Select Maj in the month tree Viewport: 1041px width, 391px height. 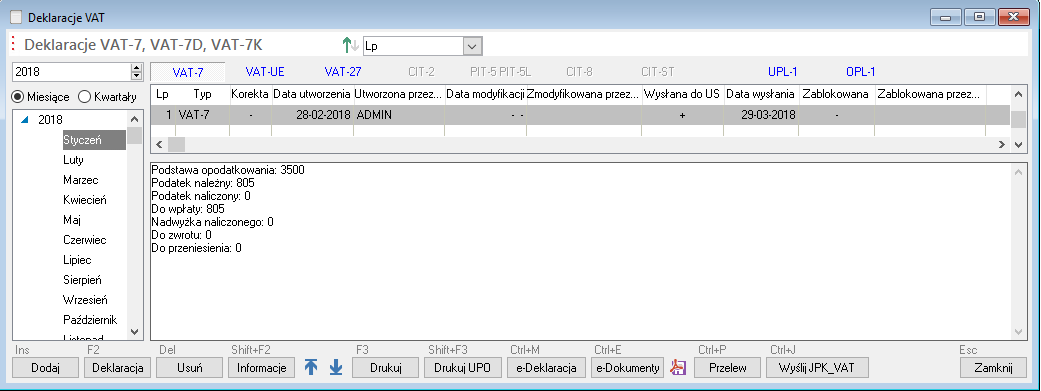pos(72,220)
